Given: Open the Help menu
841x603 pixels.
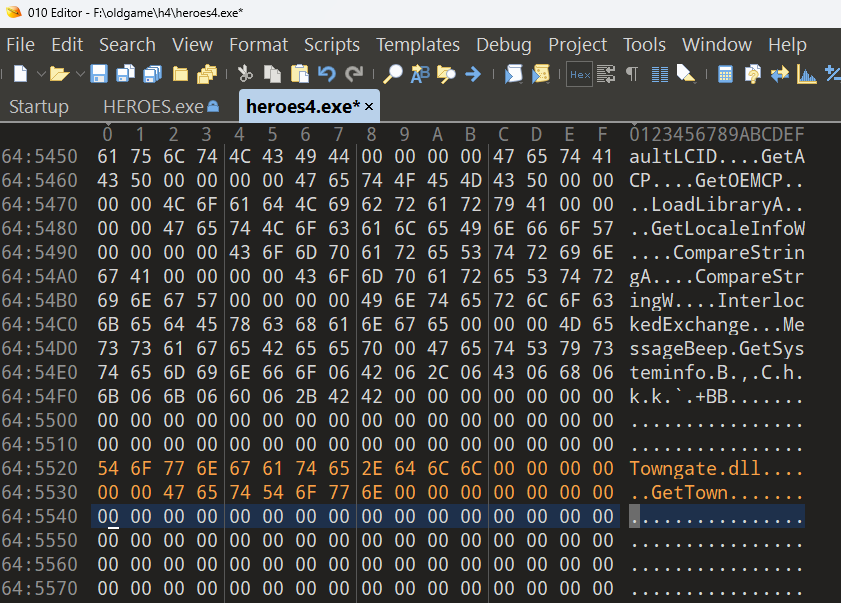Looking at the screenshot, I should (x=787, y=45).
